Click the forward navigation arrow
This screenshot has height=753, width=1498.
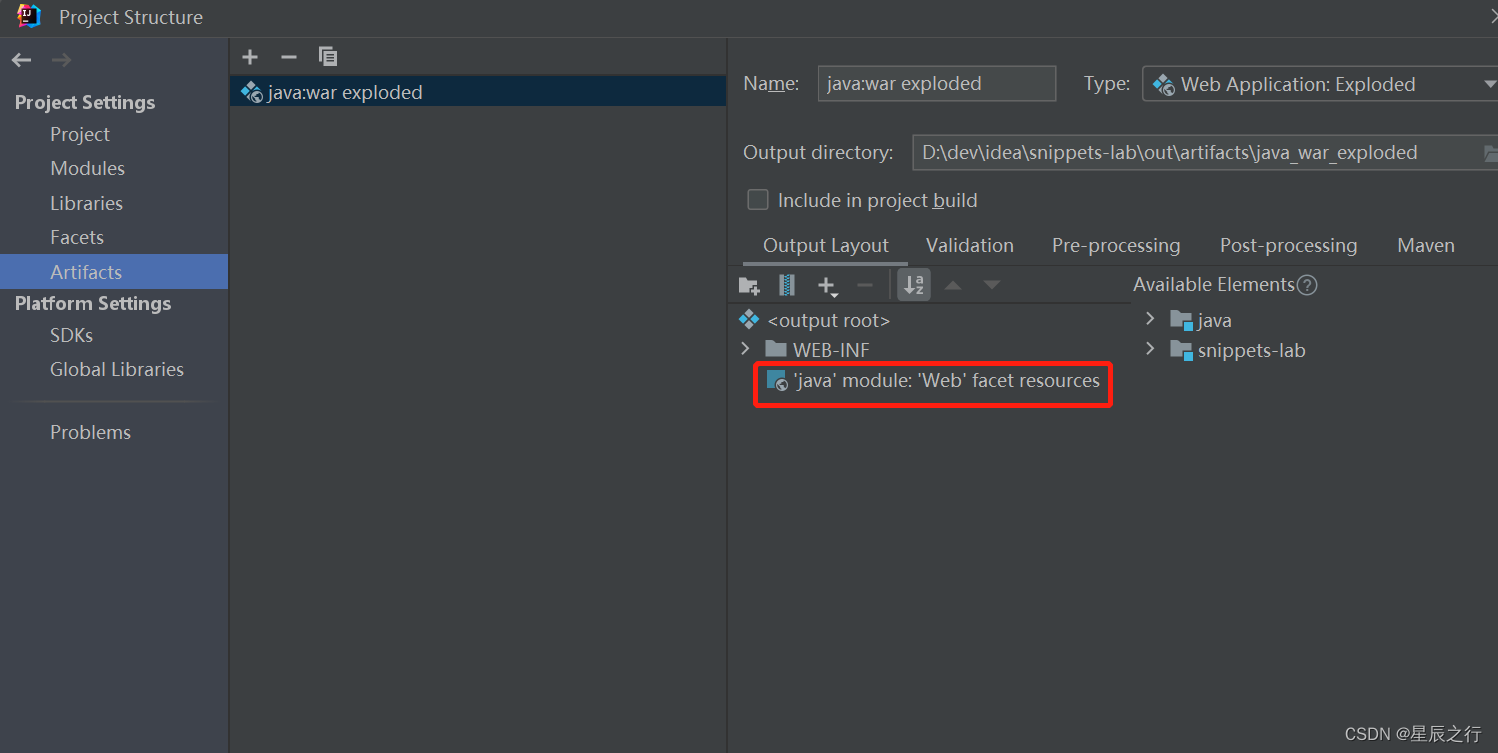(x=62, y=61)
